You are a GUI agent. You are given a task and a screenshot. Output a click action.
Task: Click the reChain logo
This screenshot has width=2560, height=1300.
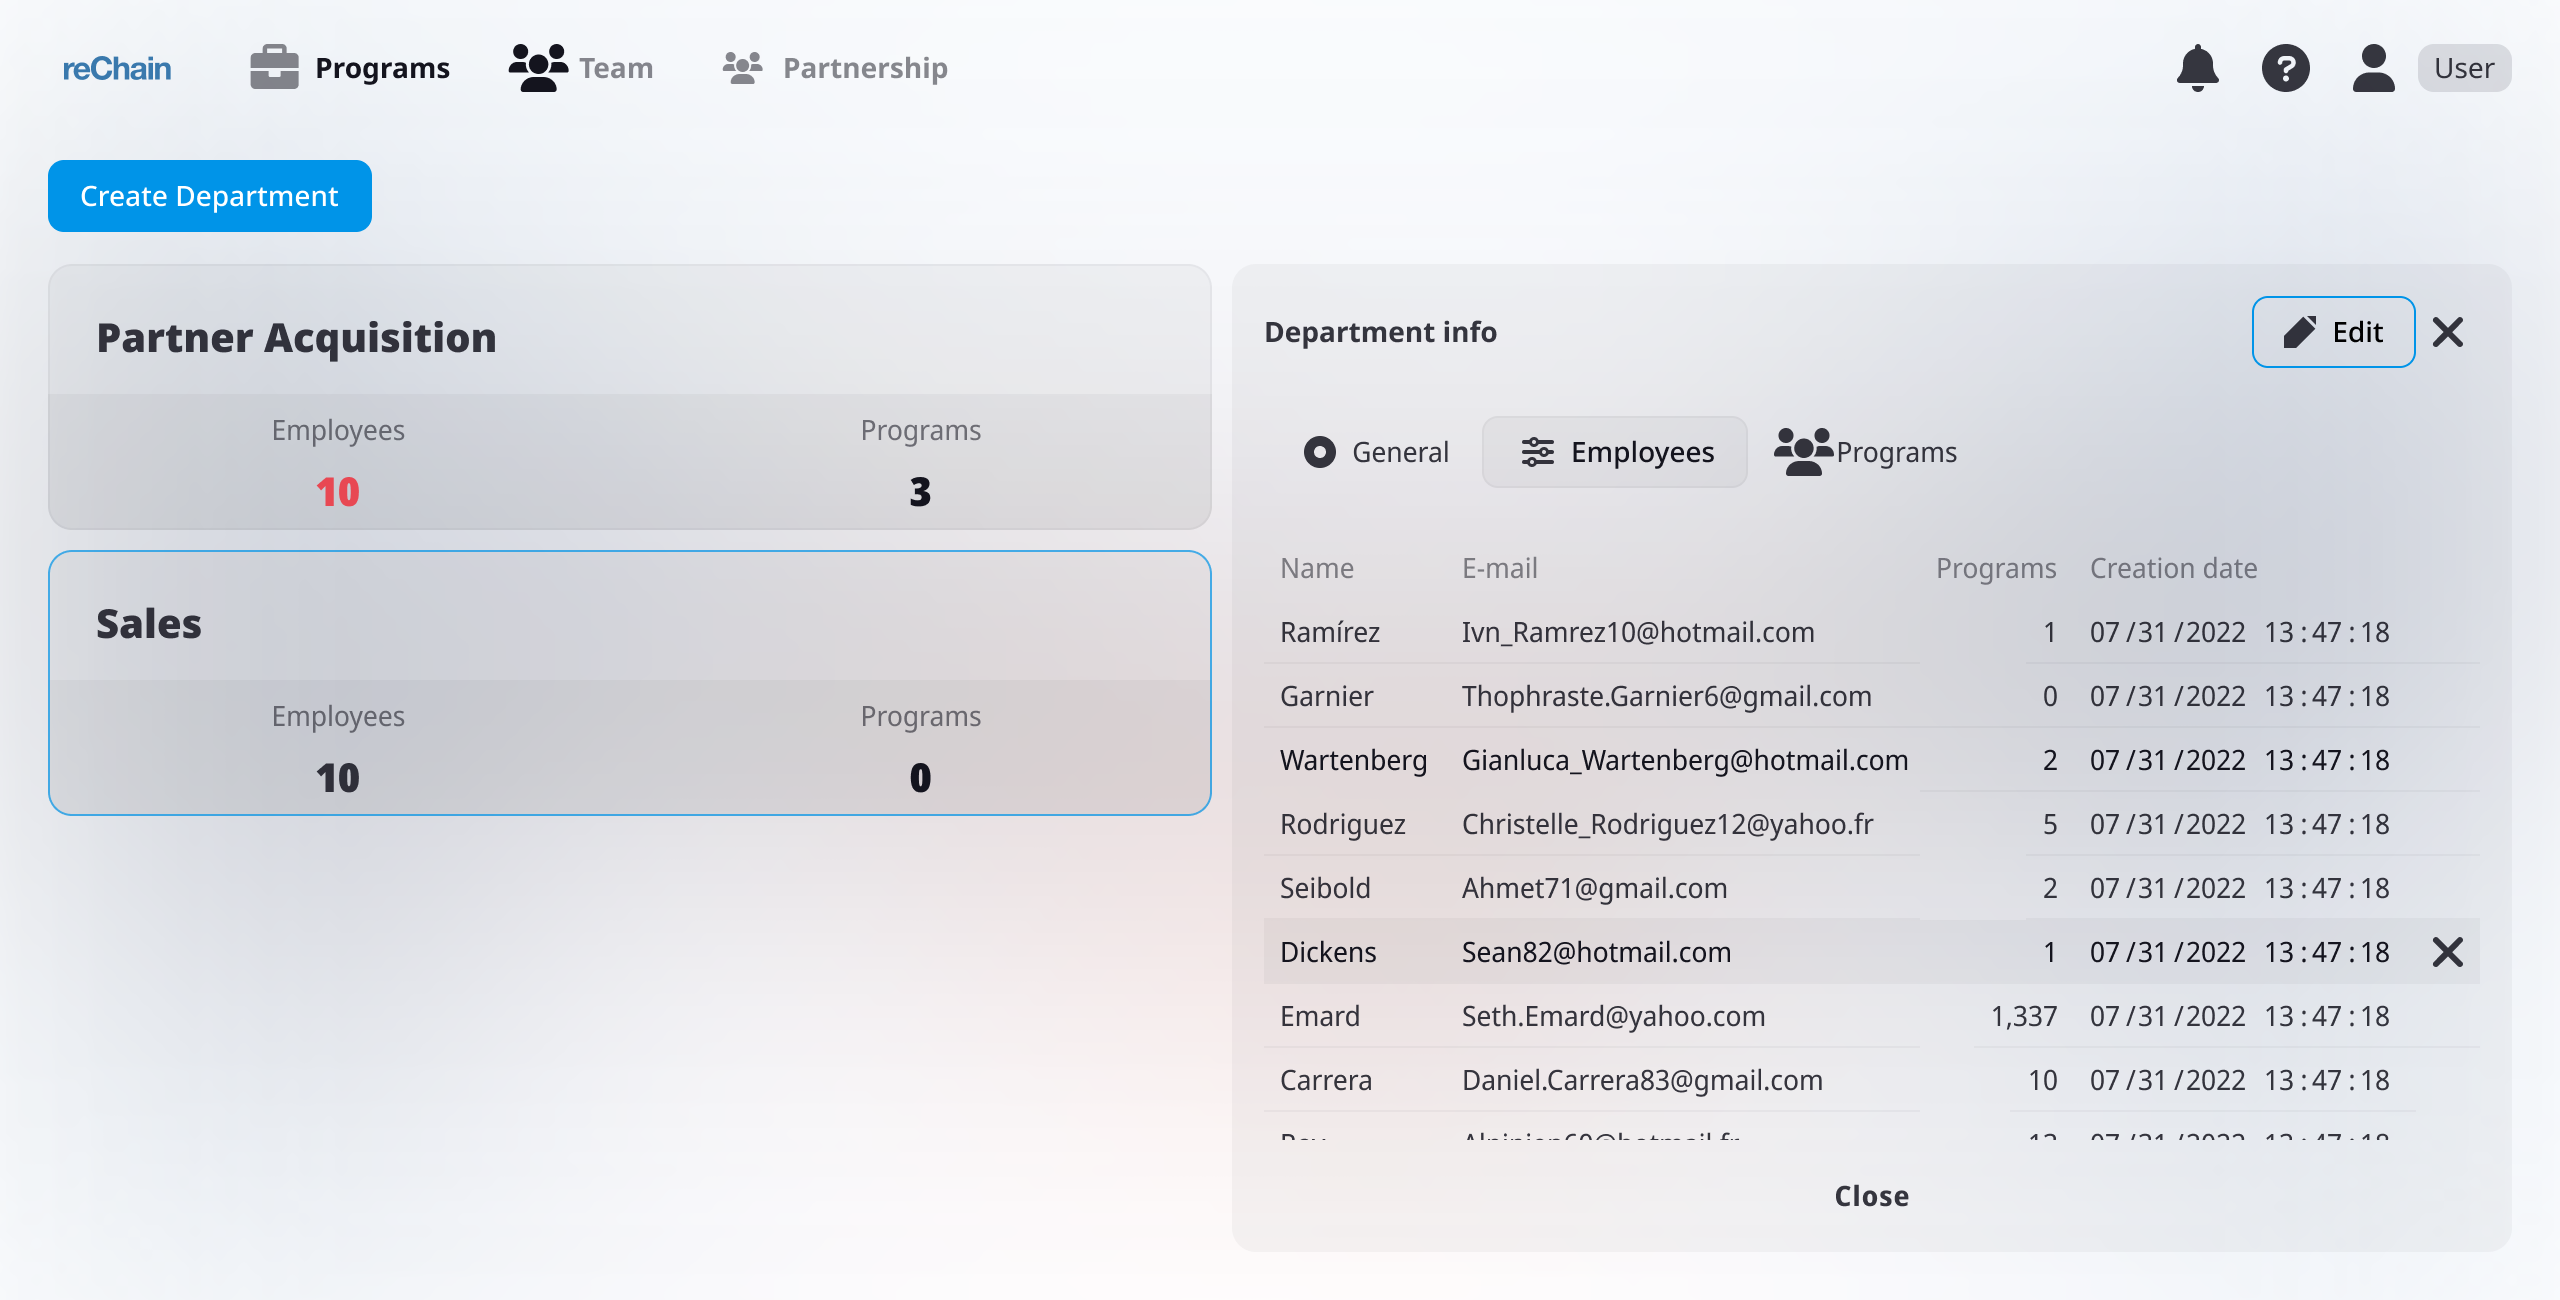pos(117,68)
